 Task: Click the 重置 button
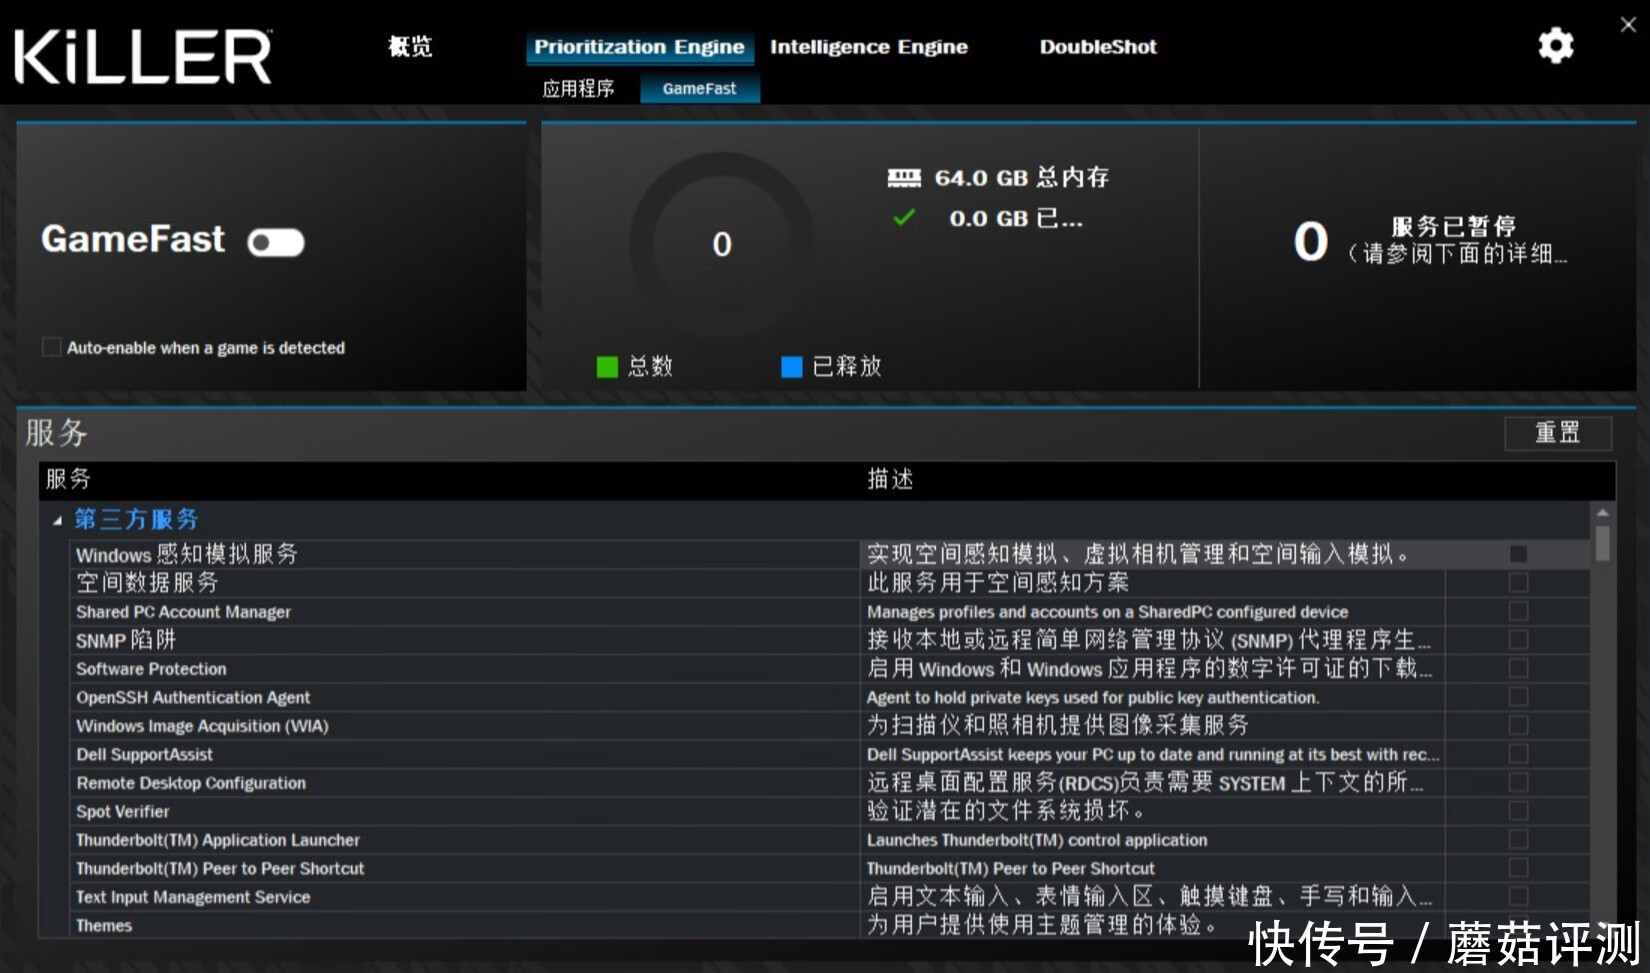[1558, 433]
